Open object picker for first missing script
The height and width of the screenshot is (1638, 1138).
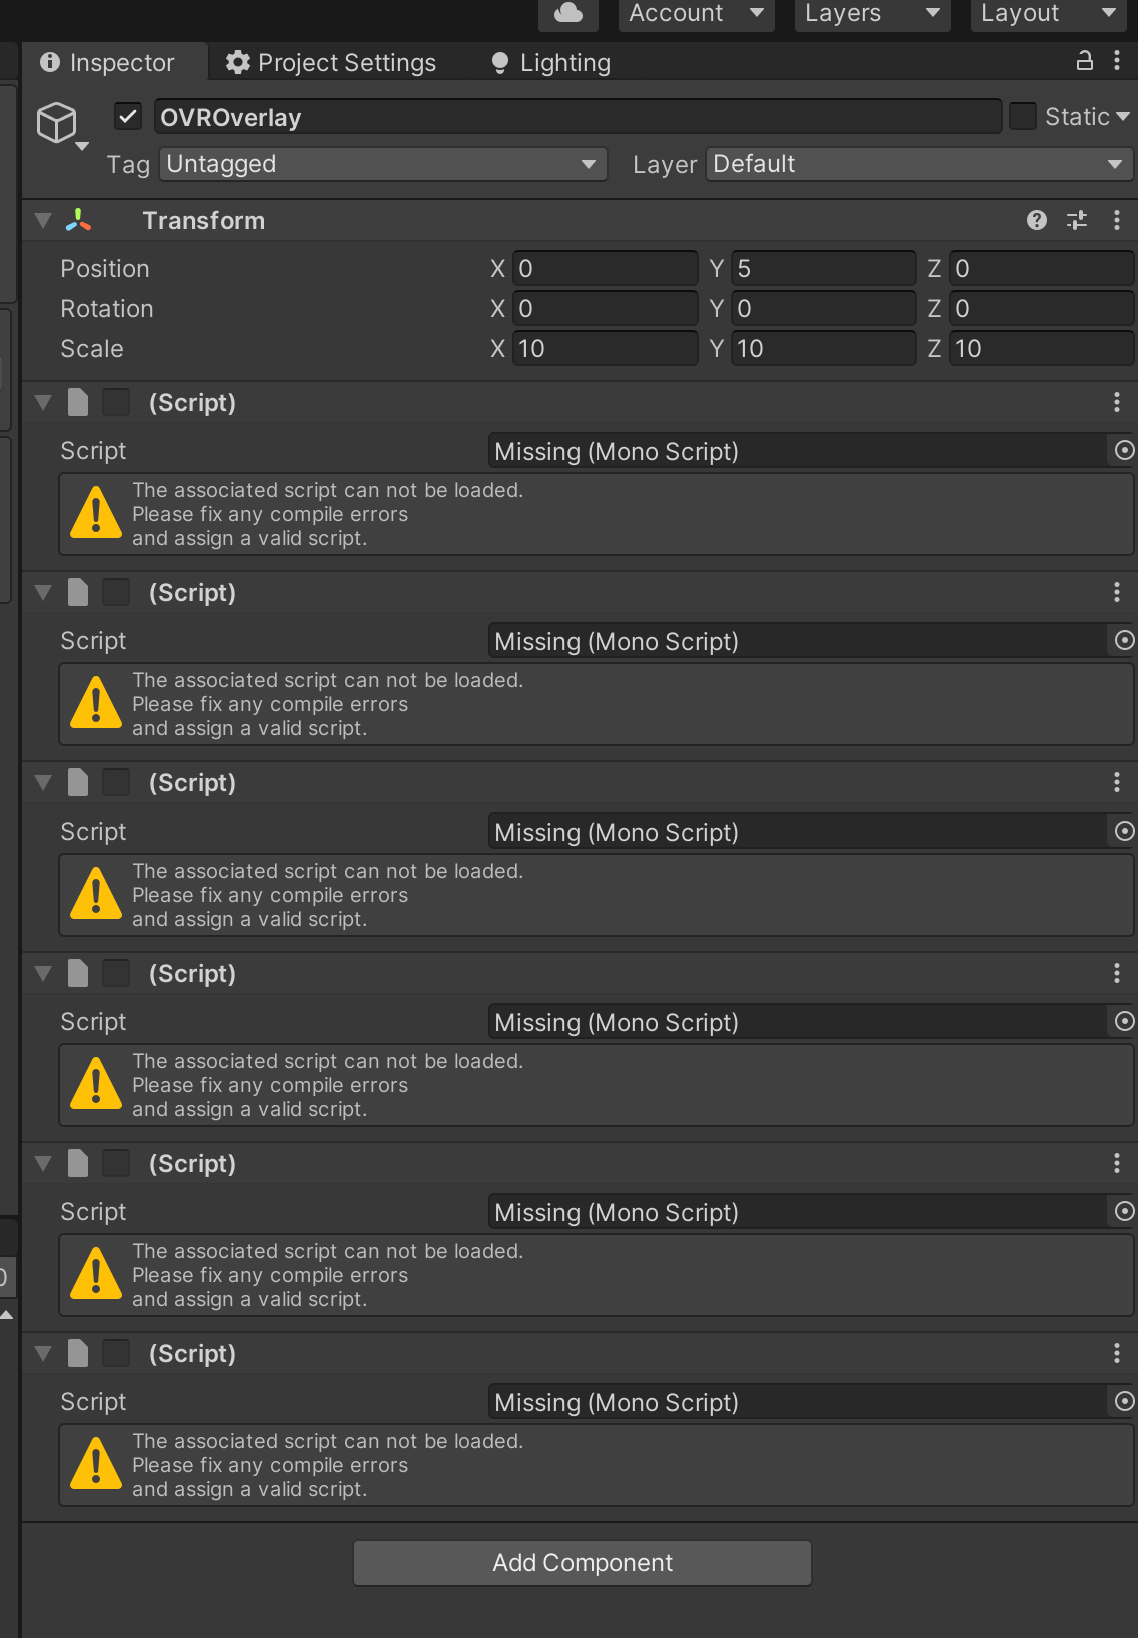pos(1124,450)
